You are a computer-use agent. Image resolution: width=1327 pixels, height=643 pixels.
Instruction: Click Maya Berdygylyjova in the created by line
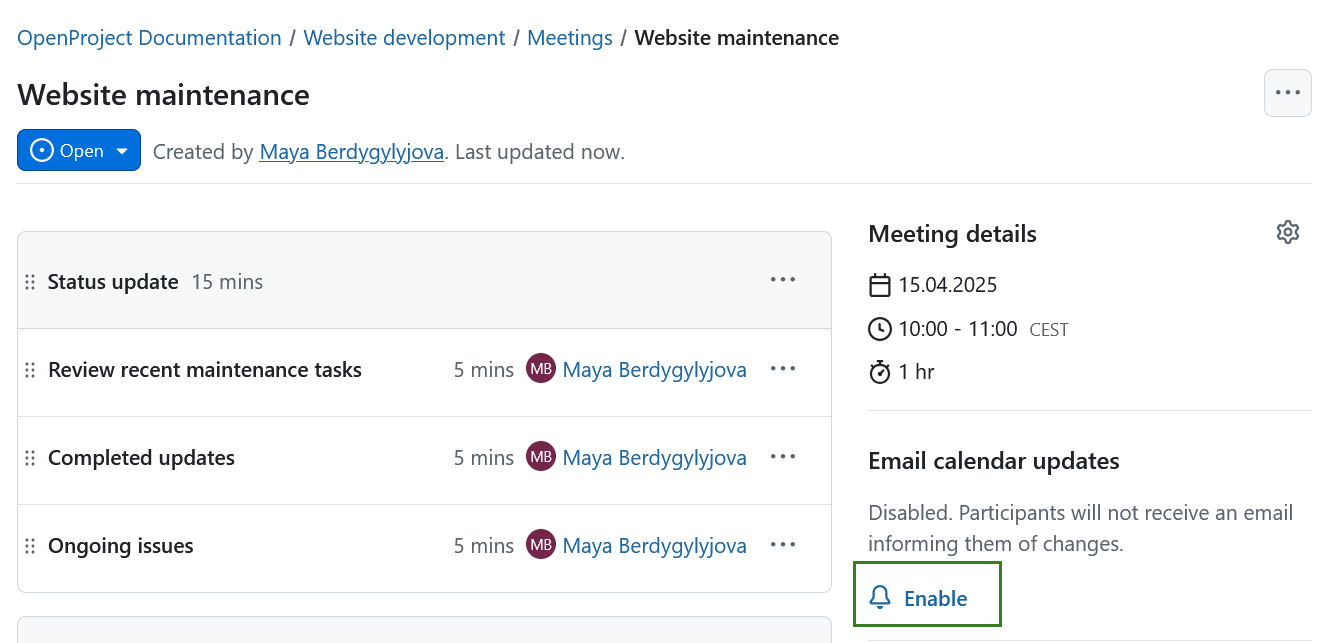click(x=351, y=151)
